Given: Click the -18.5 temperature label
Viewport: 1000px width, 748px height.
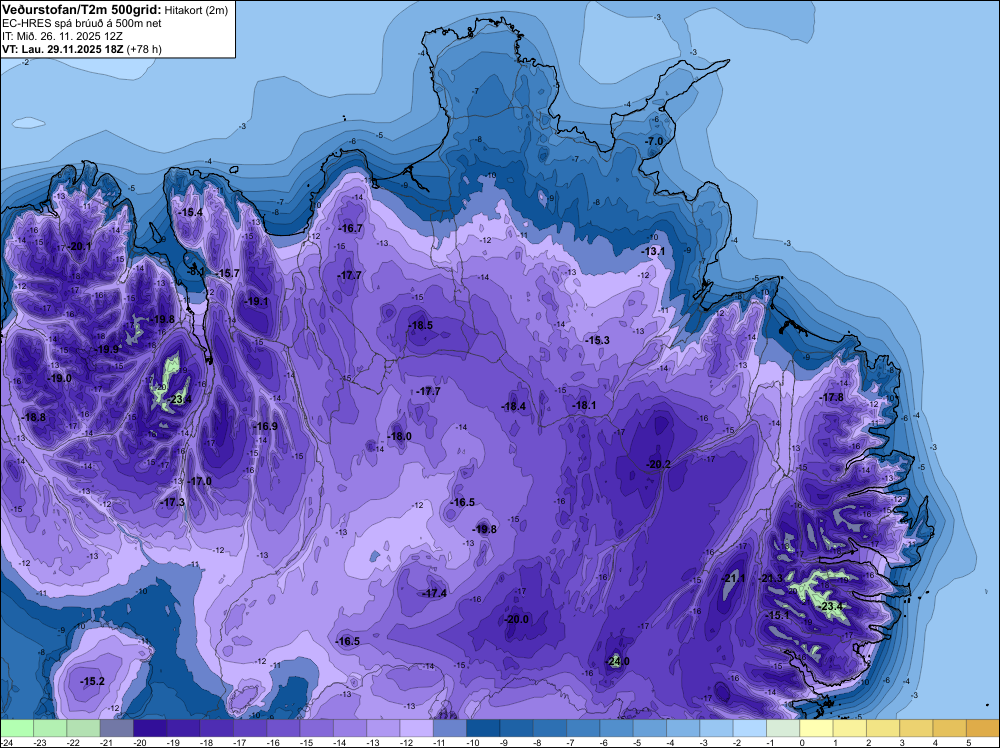Looking at the screenshot, I should click(420, 325).
